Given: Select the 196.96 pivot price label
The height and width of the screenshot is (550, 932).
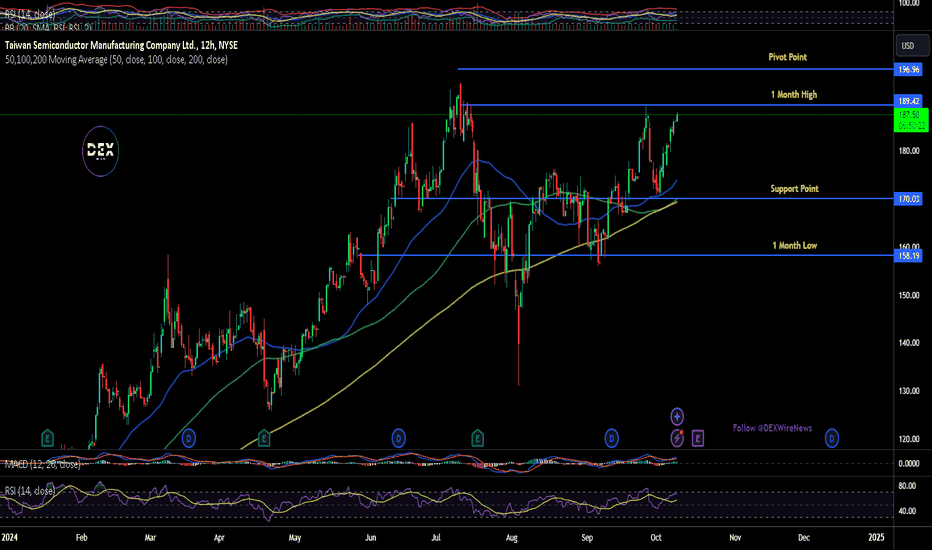Looking at the screenshot, I should [x=908, y=70].
